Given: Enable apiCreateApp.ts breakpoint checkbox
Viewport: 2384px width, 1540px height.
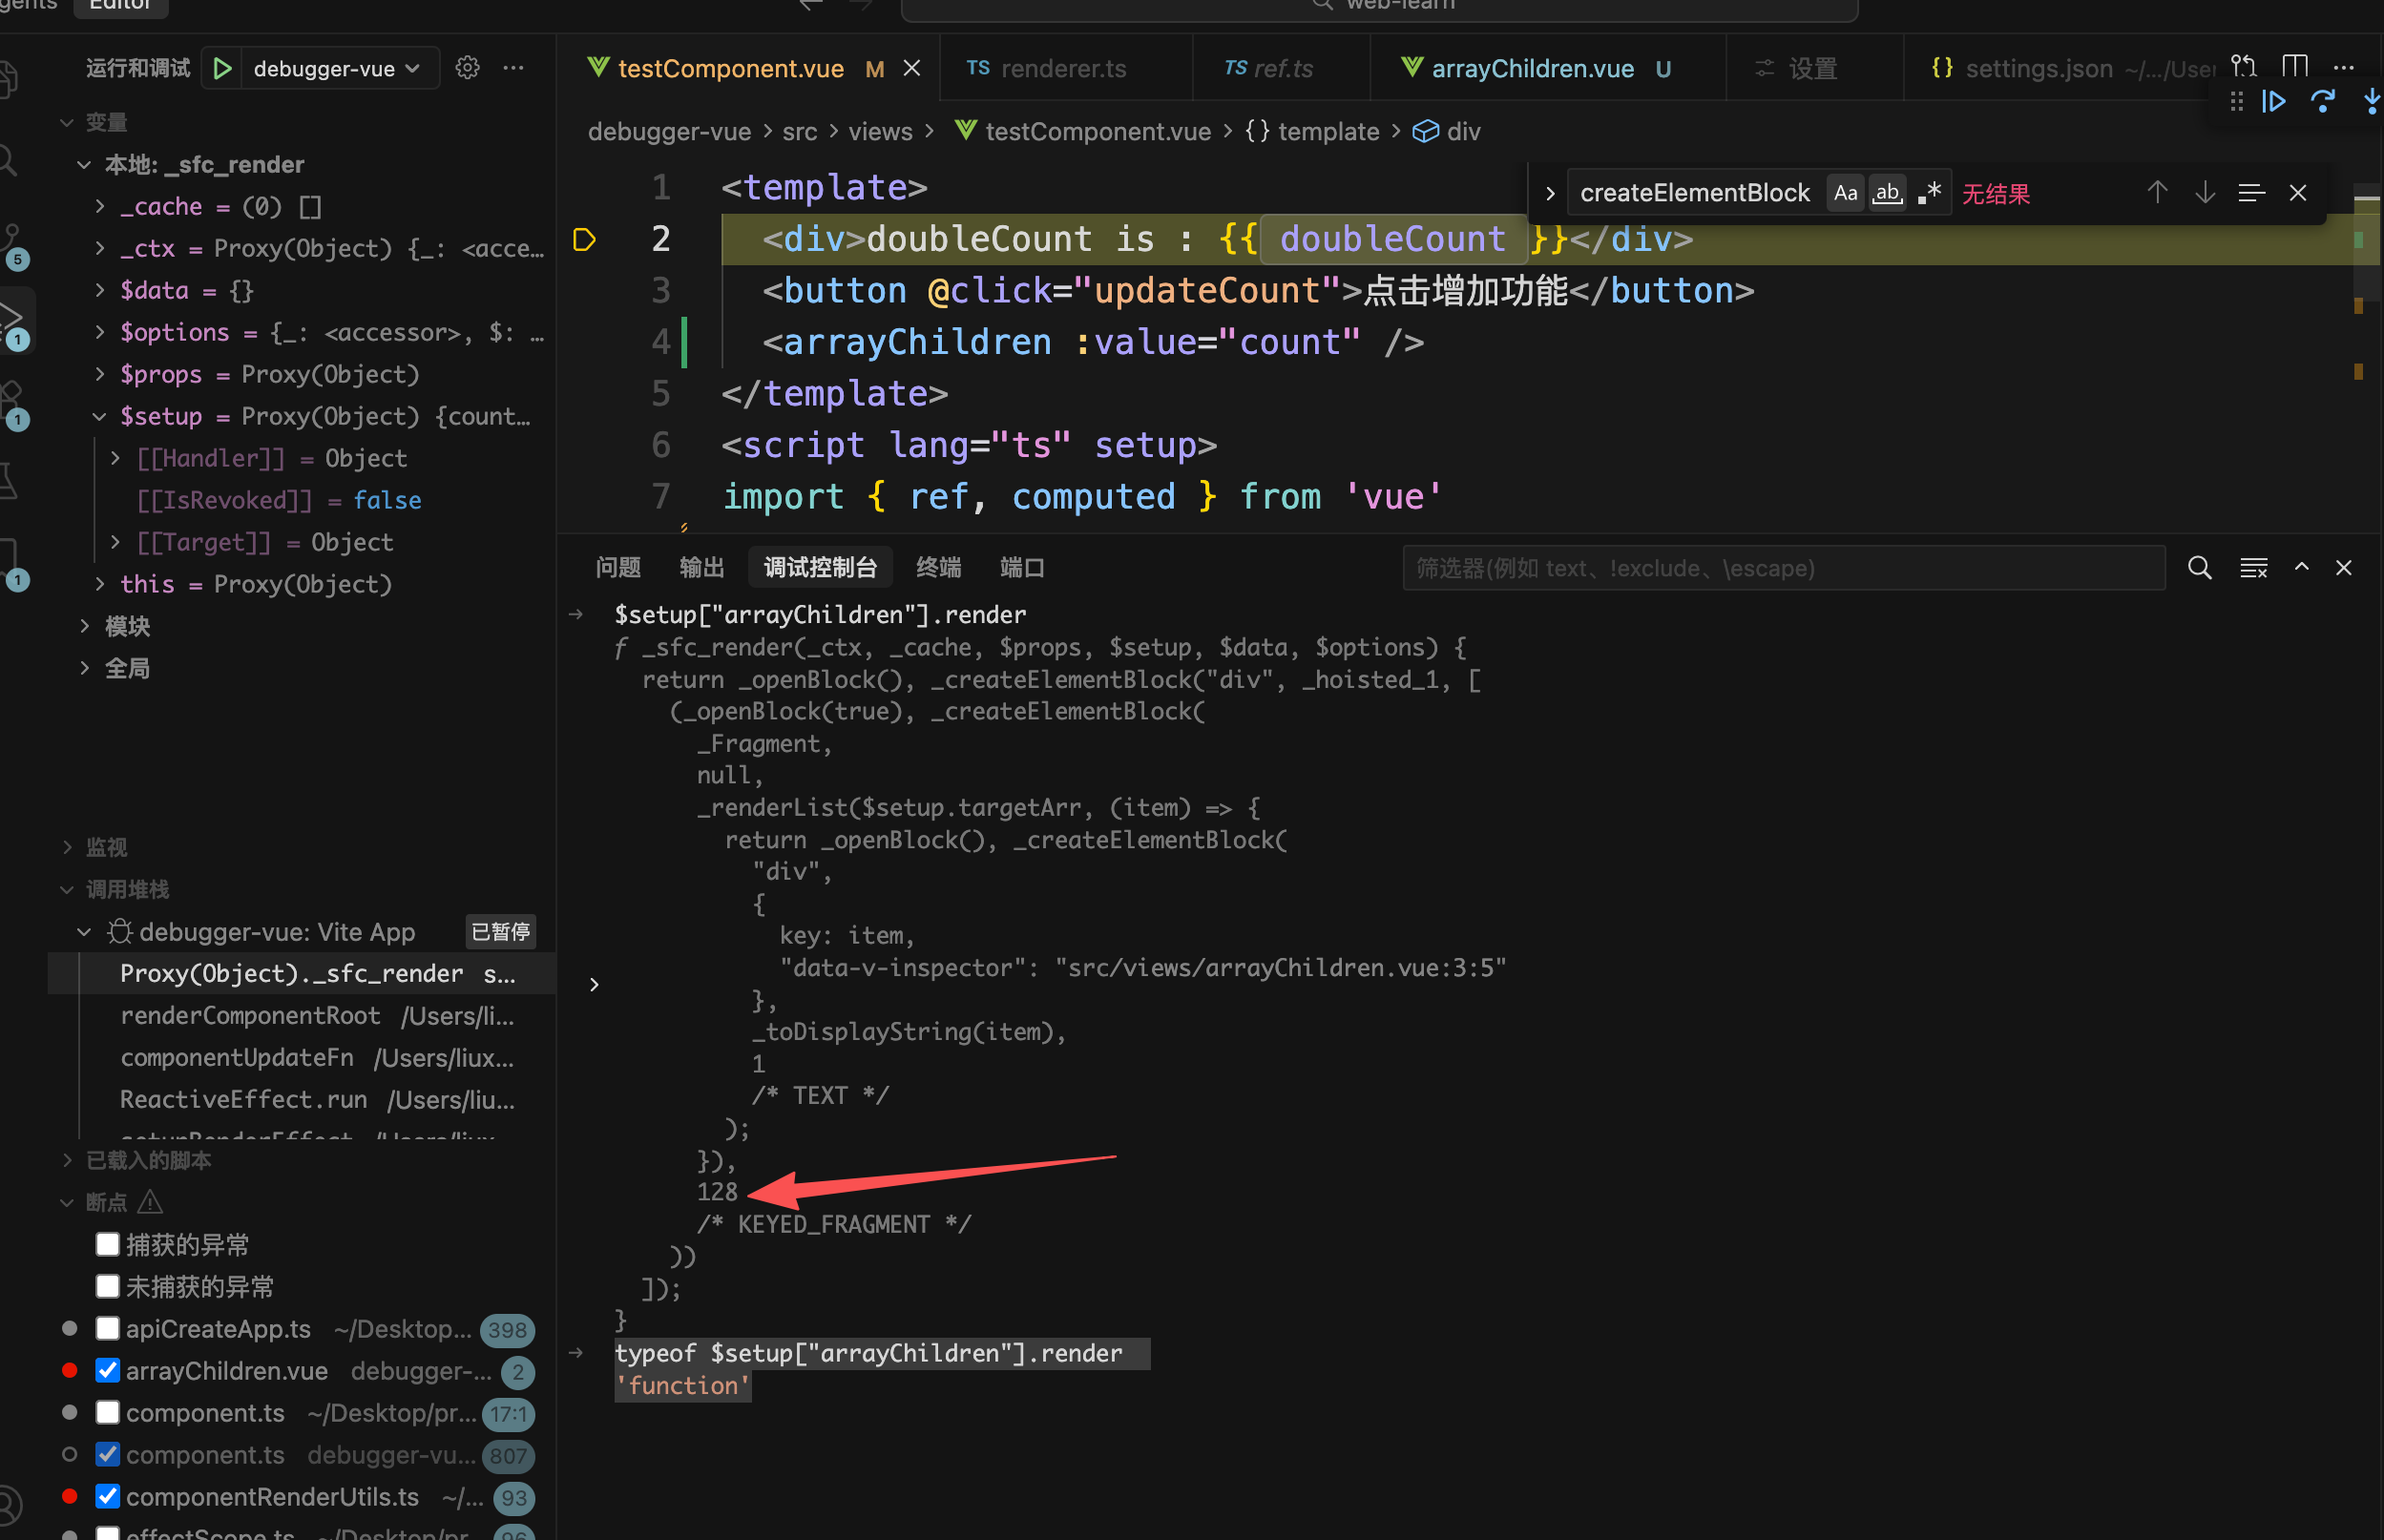Looking at the screenshot, I should click(x=107, y=1328).
